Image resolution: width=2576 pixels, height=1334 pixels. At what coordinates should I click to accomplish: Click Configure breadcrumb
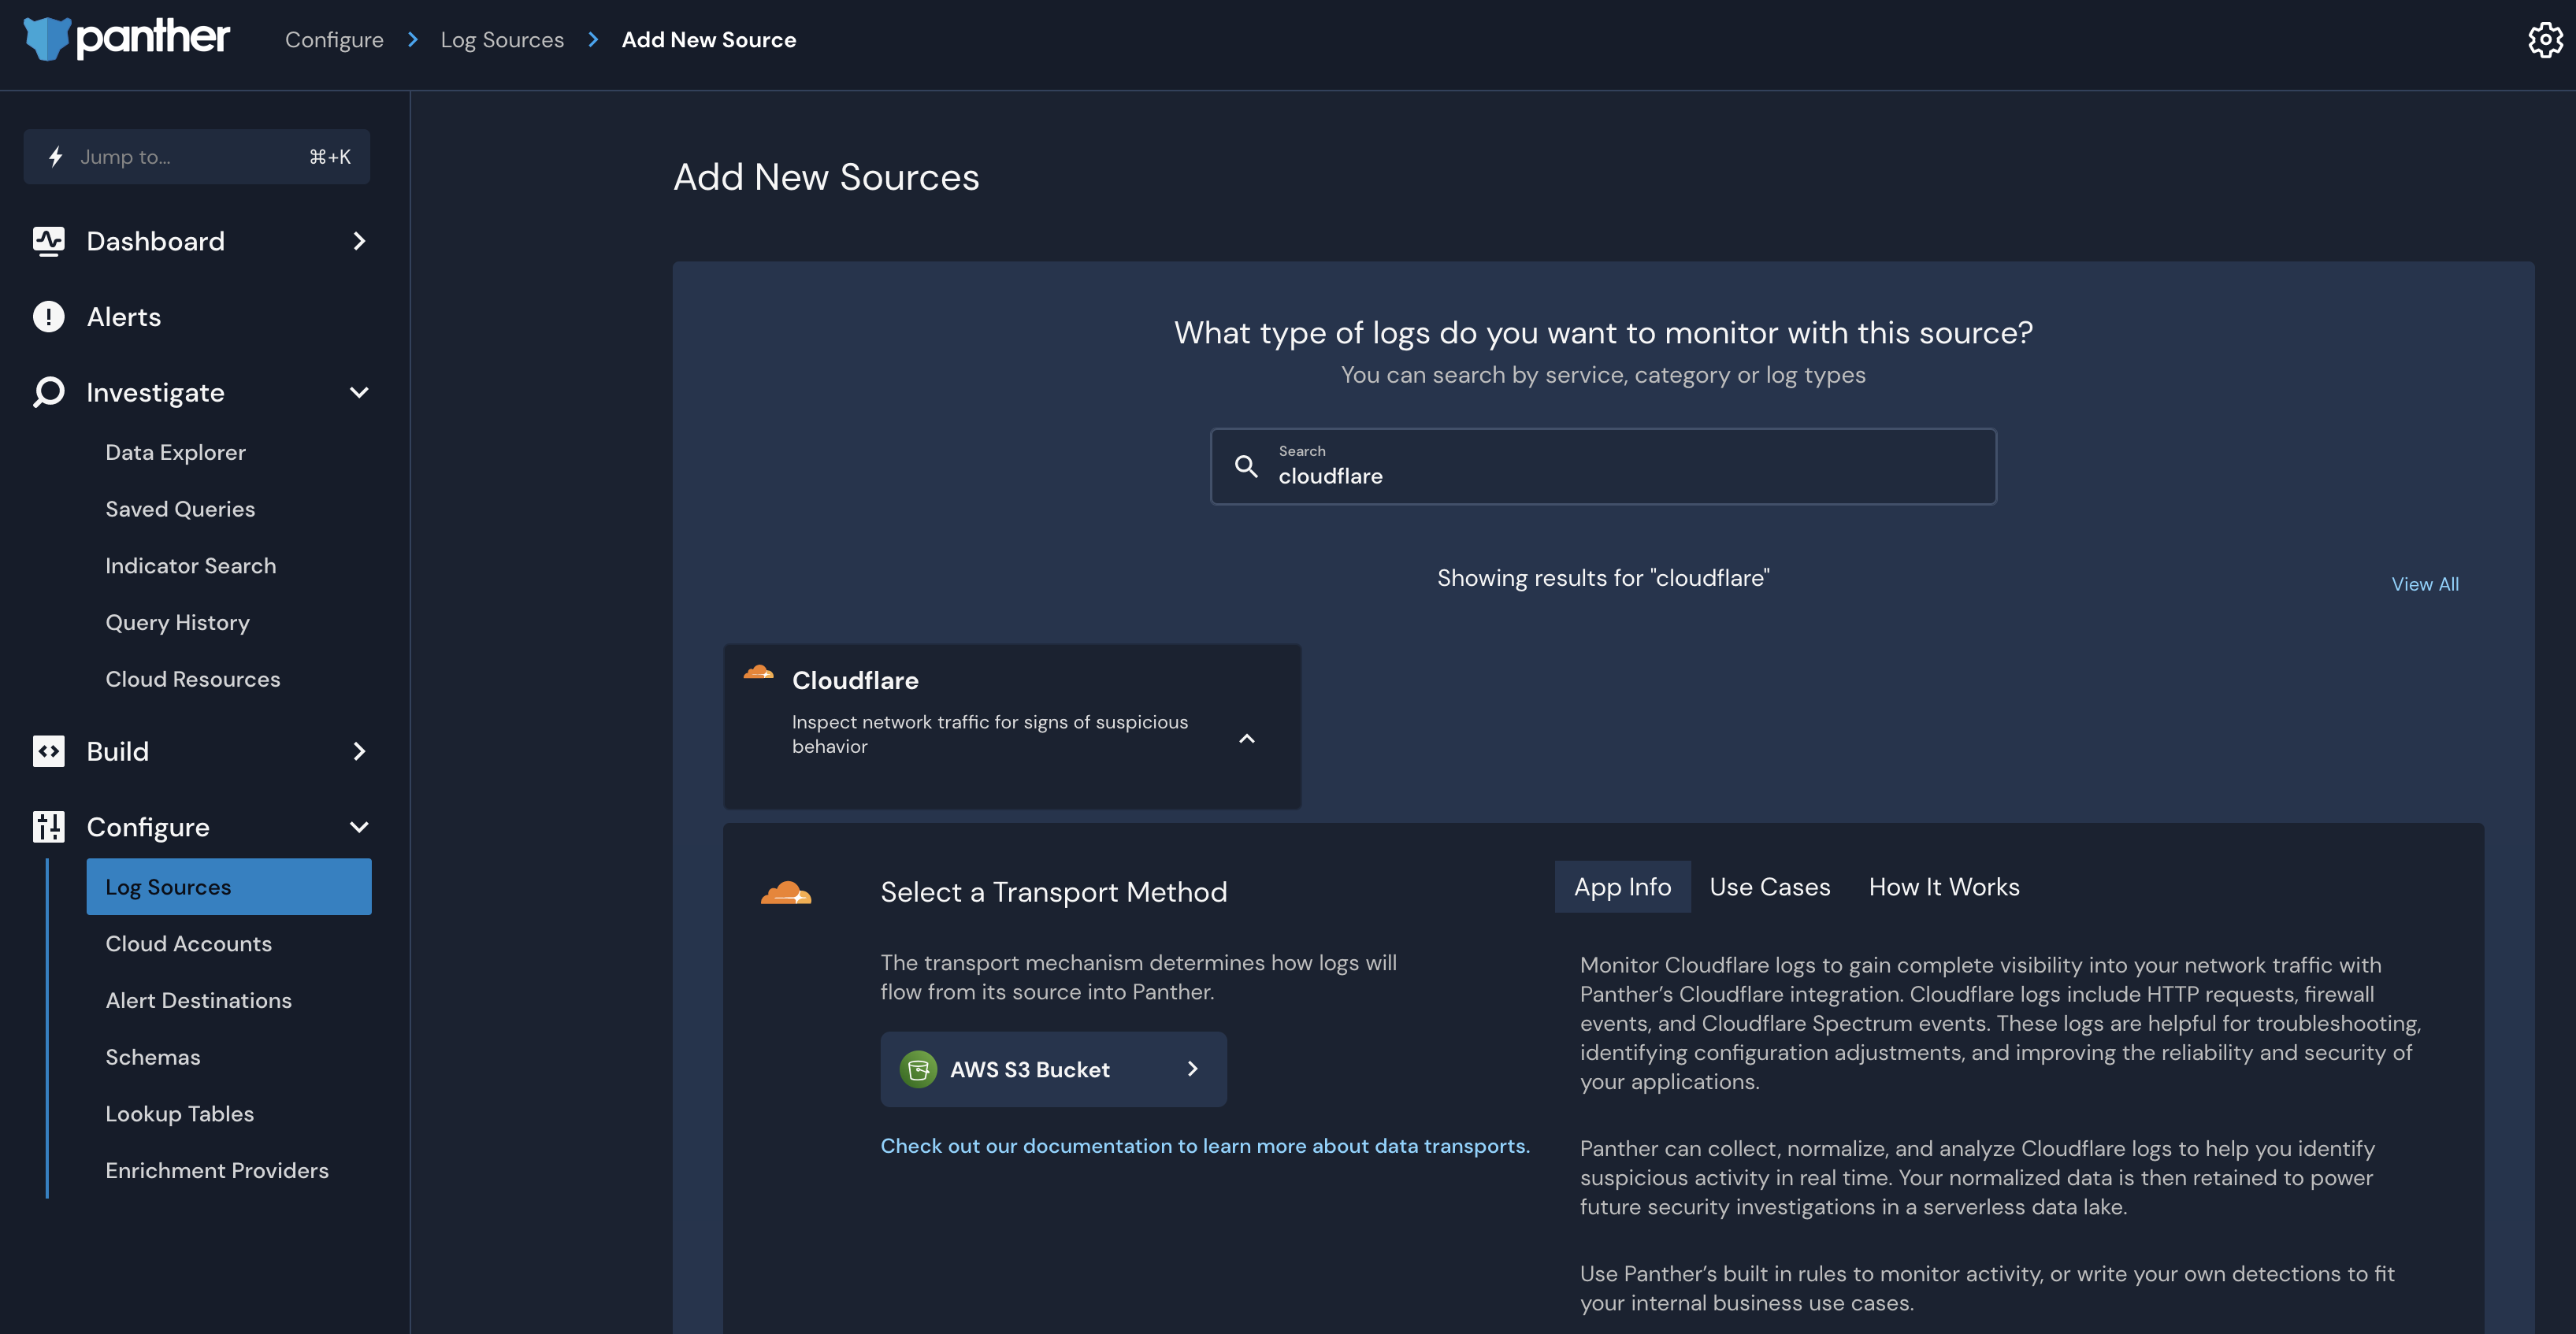(x=334, y=40)
